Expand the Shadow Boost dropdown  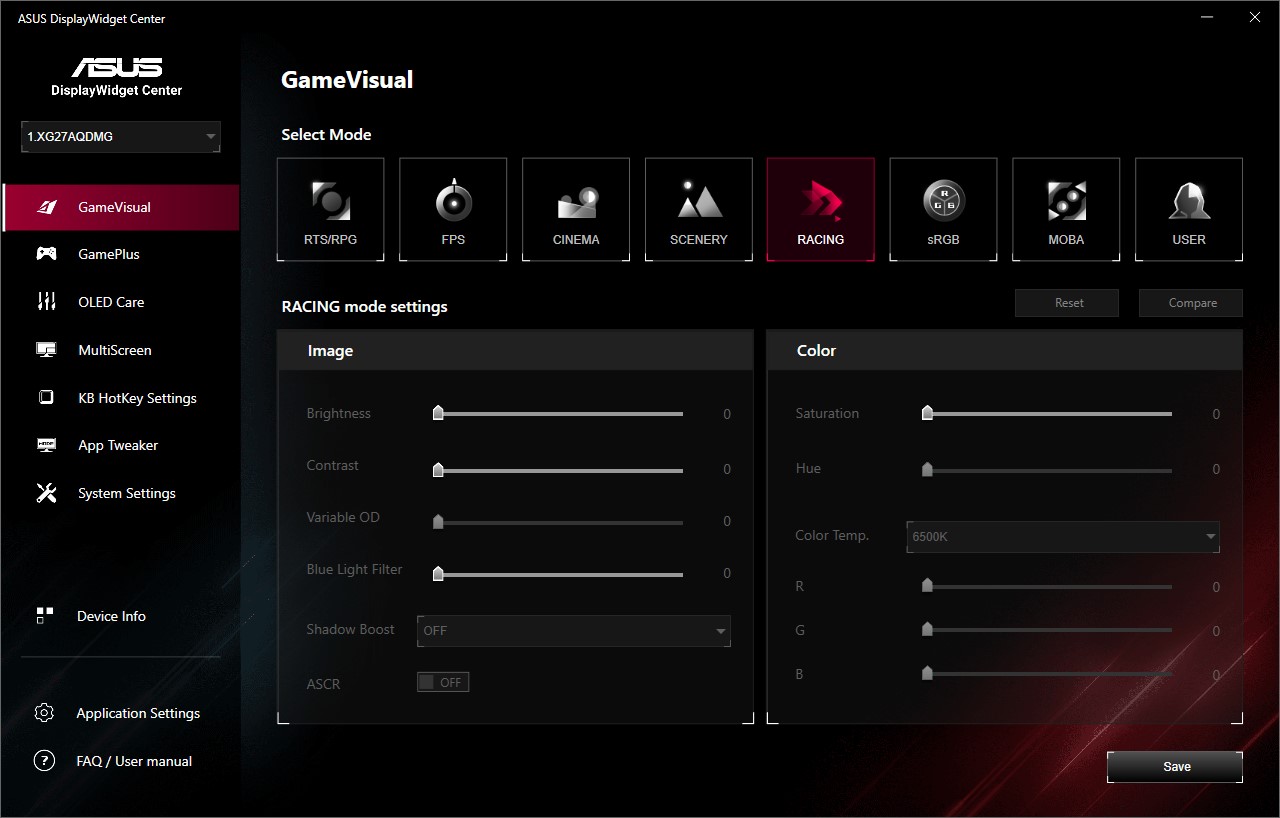click(x=573, y=631)
